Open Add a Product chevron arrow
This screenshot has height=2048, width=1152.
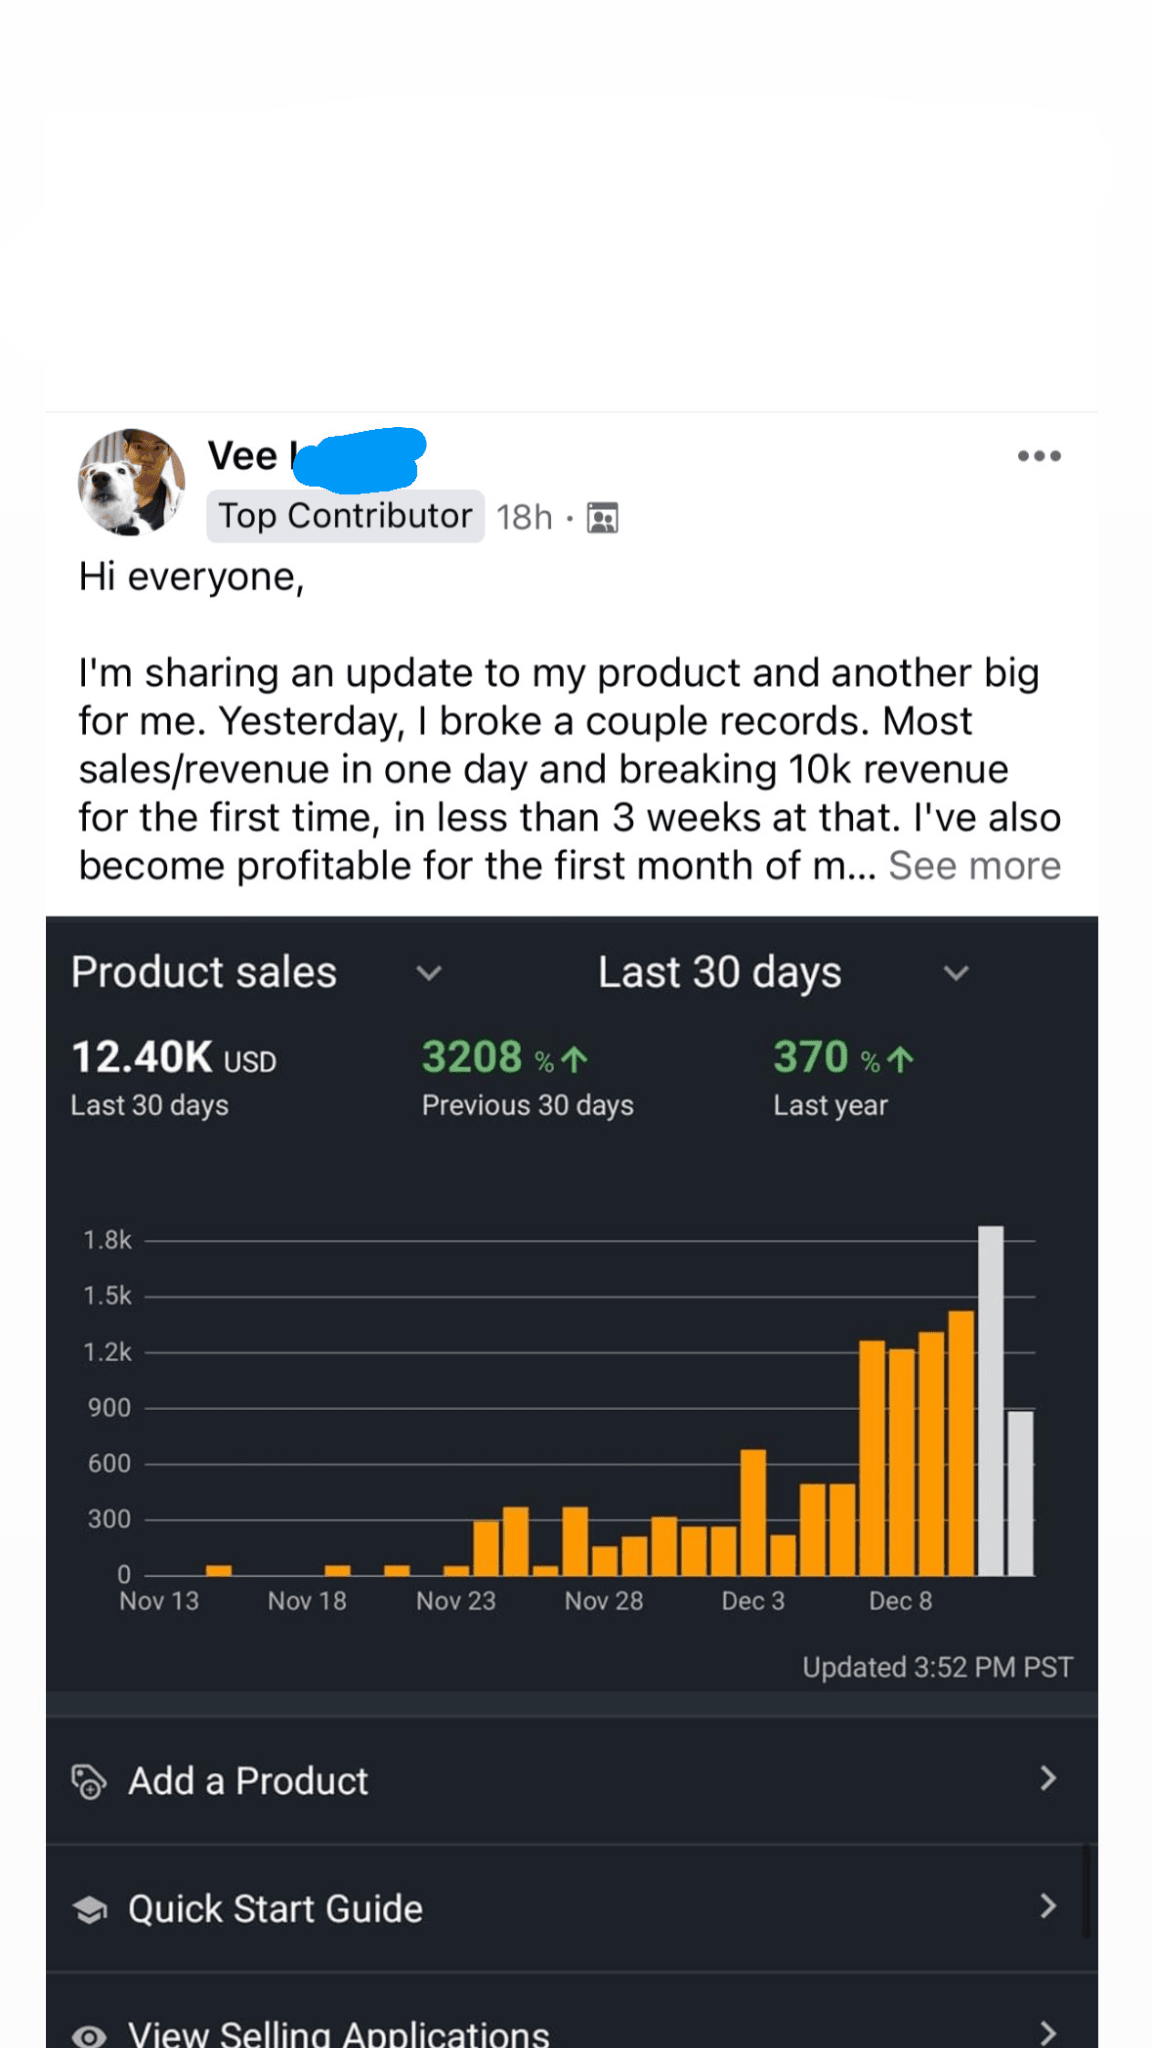[1047, 1778]
